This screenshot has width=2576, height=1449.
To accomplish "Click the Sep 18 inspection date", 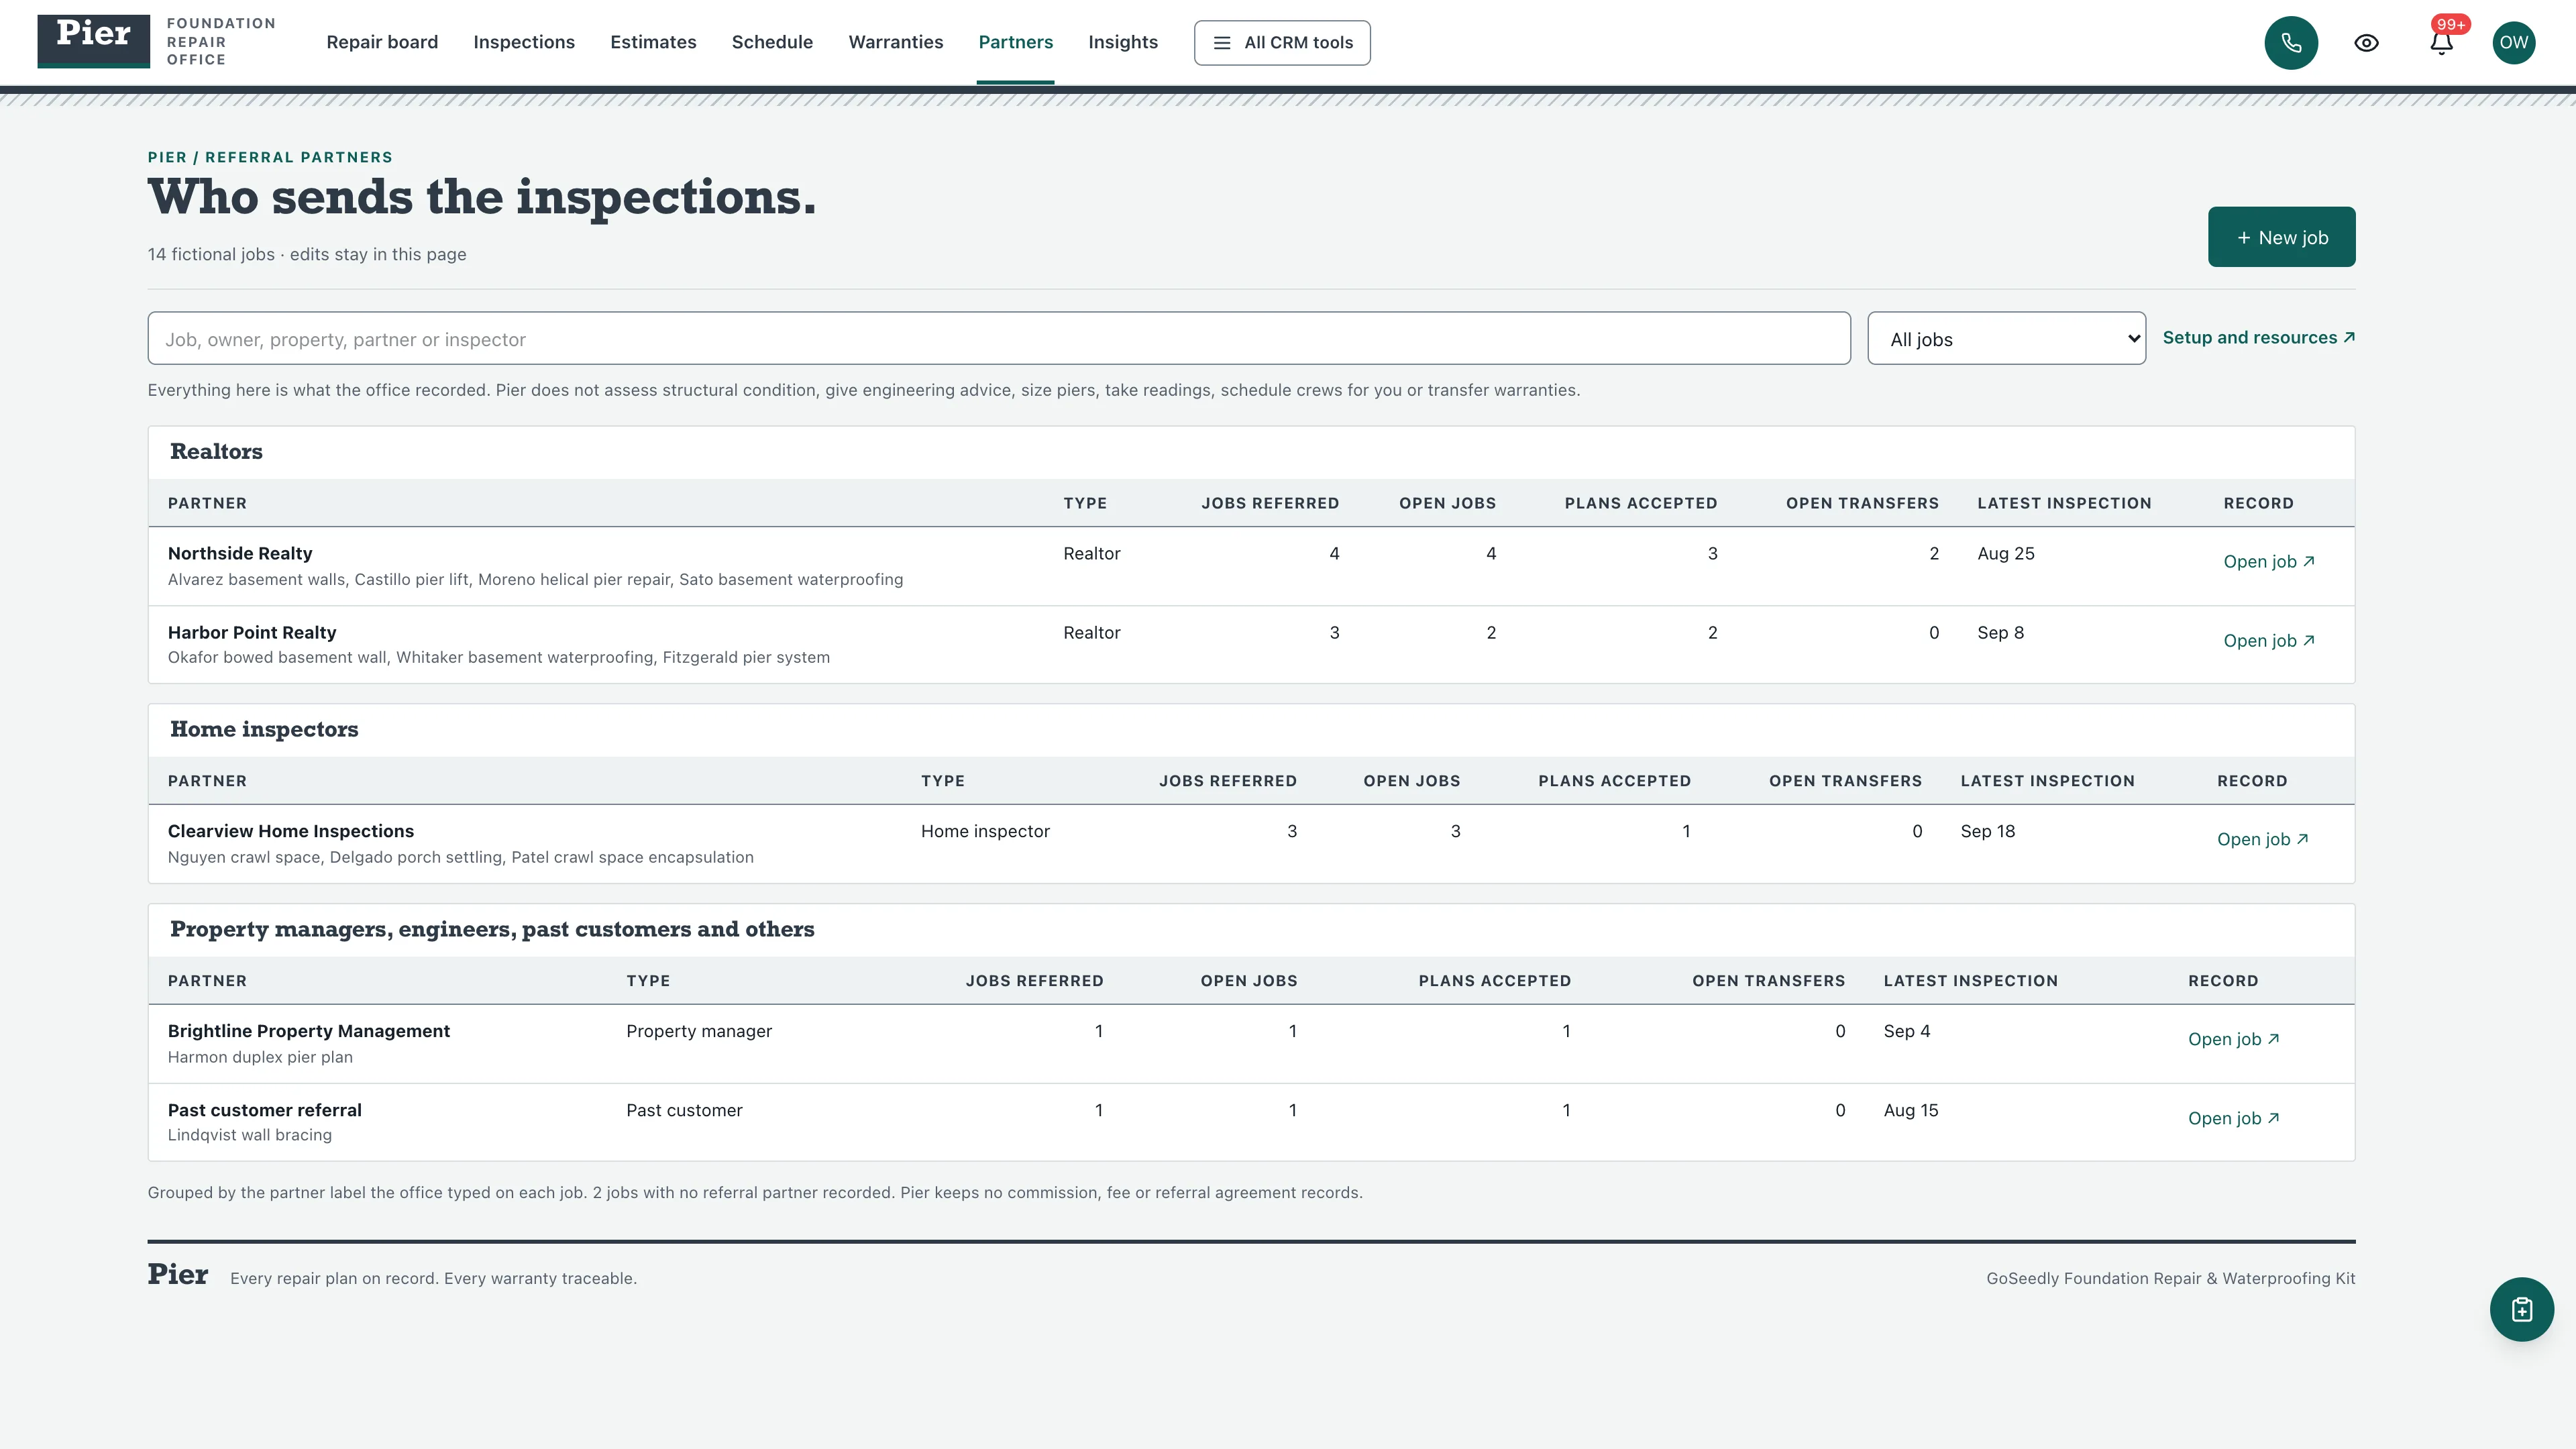I will coord(1988,832).
